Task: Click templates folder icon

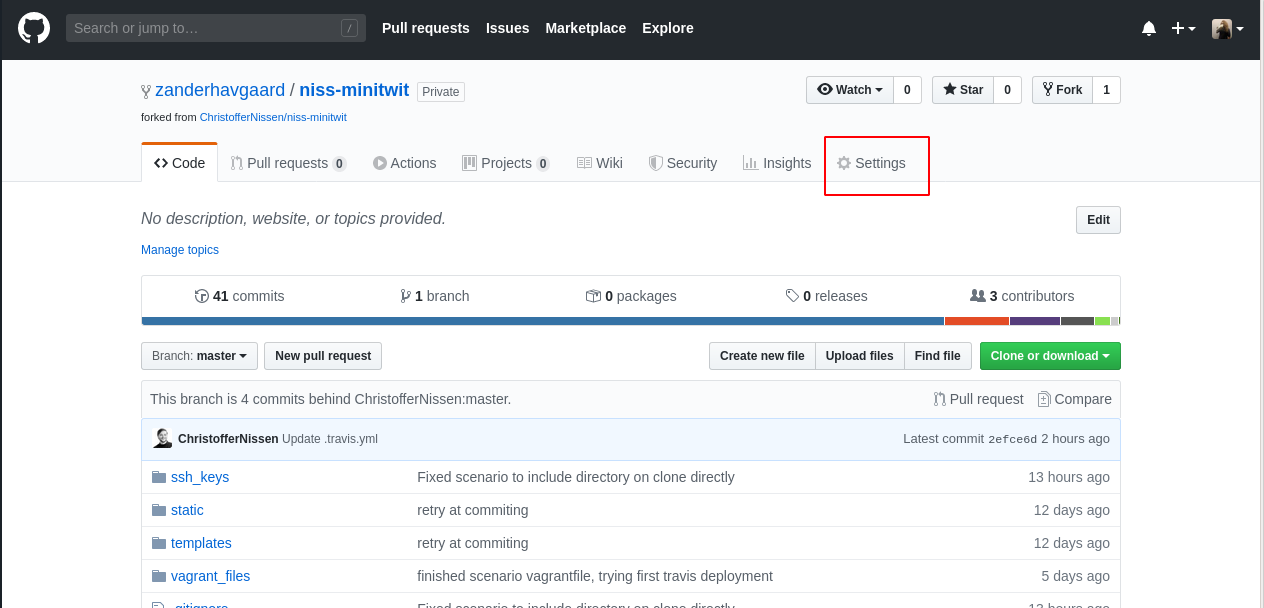Action: point(159,543)
